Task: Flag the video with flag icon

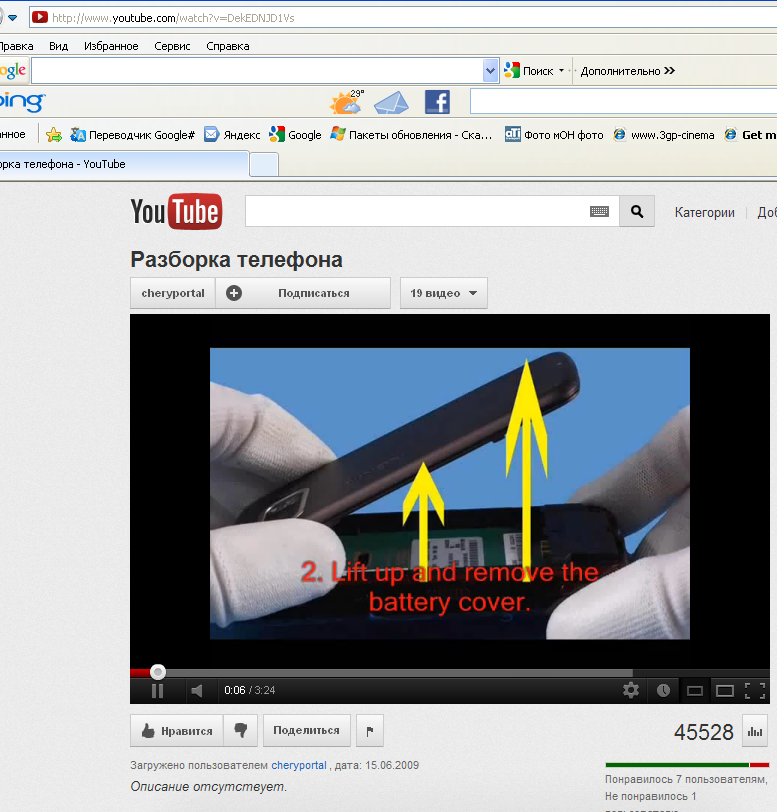Action: point(369,731)
